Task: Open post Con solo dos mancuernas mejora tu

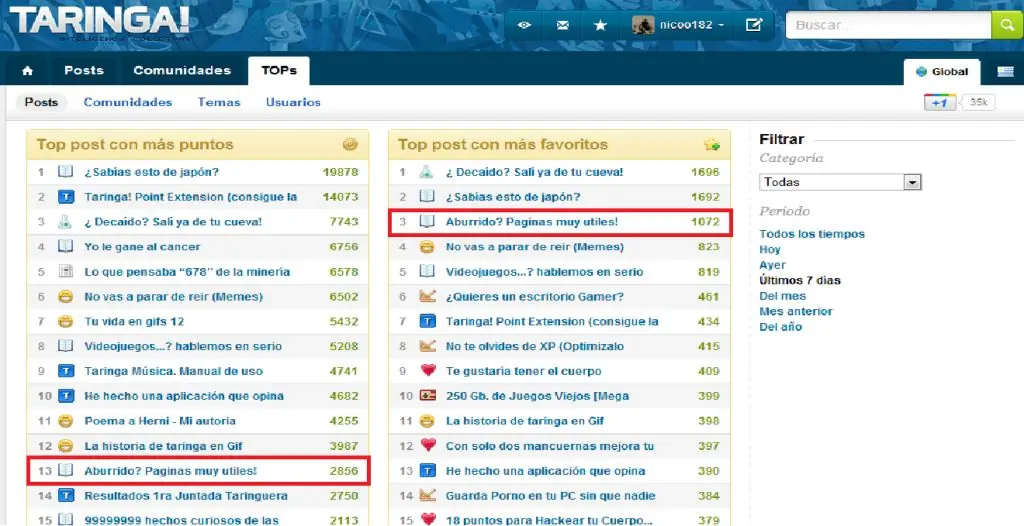Action: point(550,446)
